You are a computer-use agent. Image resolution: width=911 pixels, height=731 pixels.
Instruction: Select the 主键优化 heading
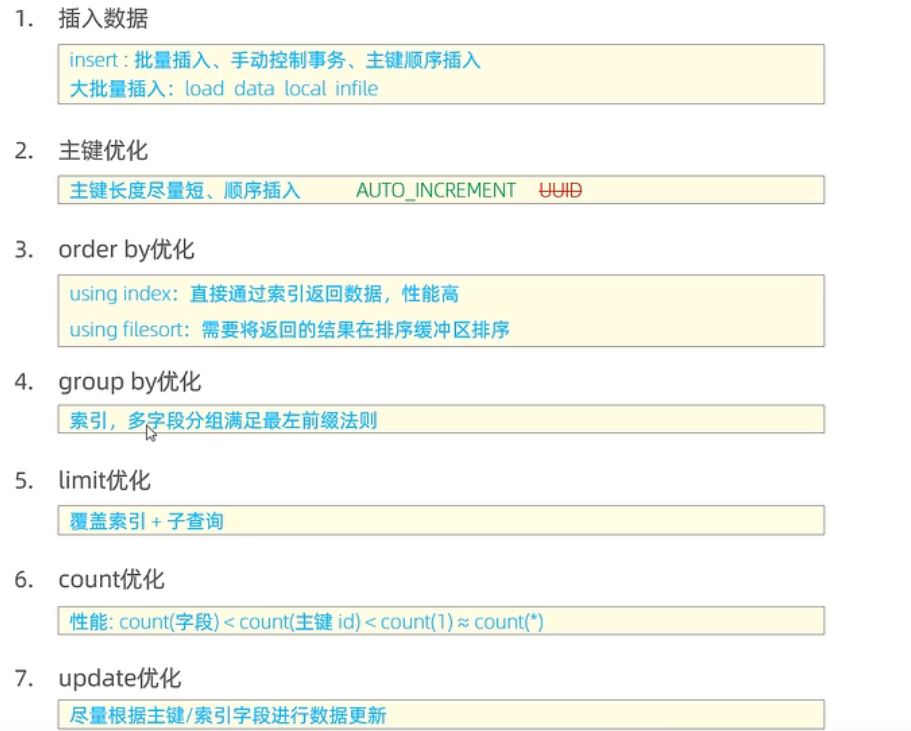pos(103,151)
